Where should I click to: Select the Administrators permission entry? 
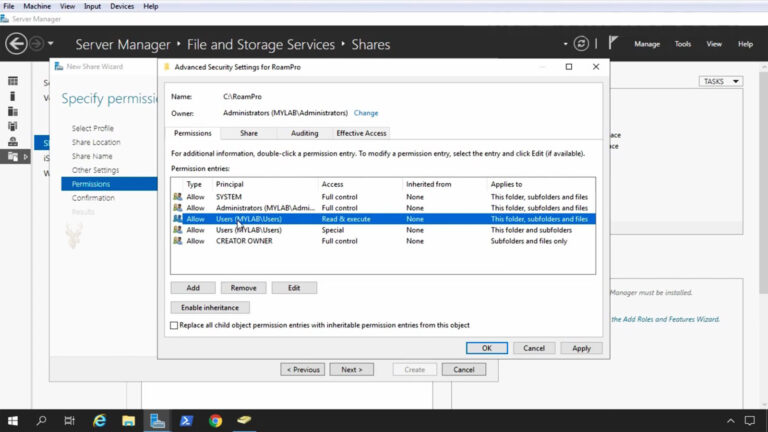(x=383, y=208)
